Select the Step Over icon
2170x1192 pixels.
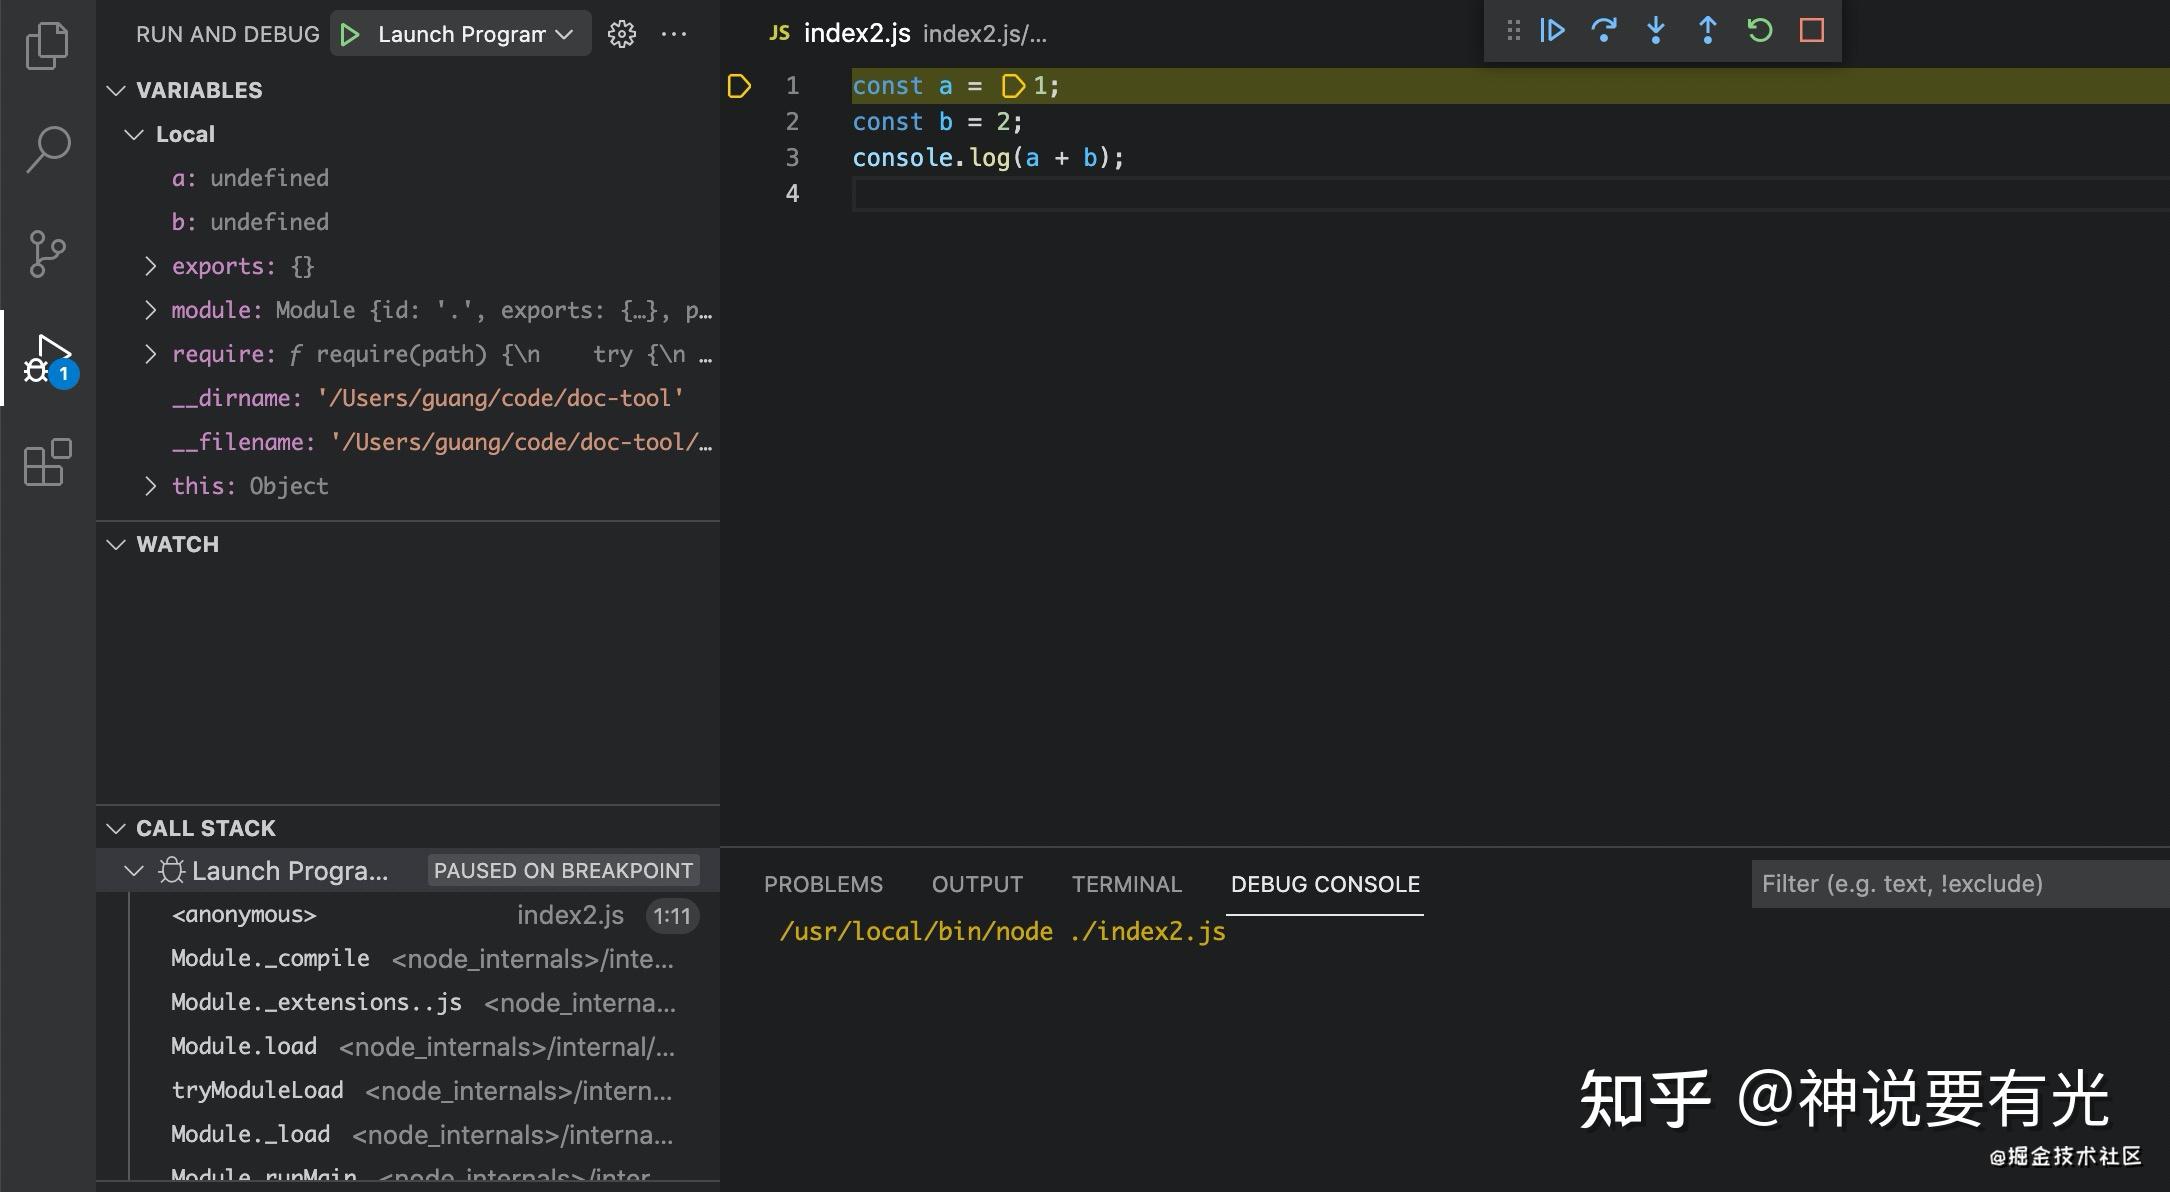click(x=1604, y=30)
